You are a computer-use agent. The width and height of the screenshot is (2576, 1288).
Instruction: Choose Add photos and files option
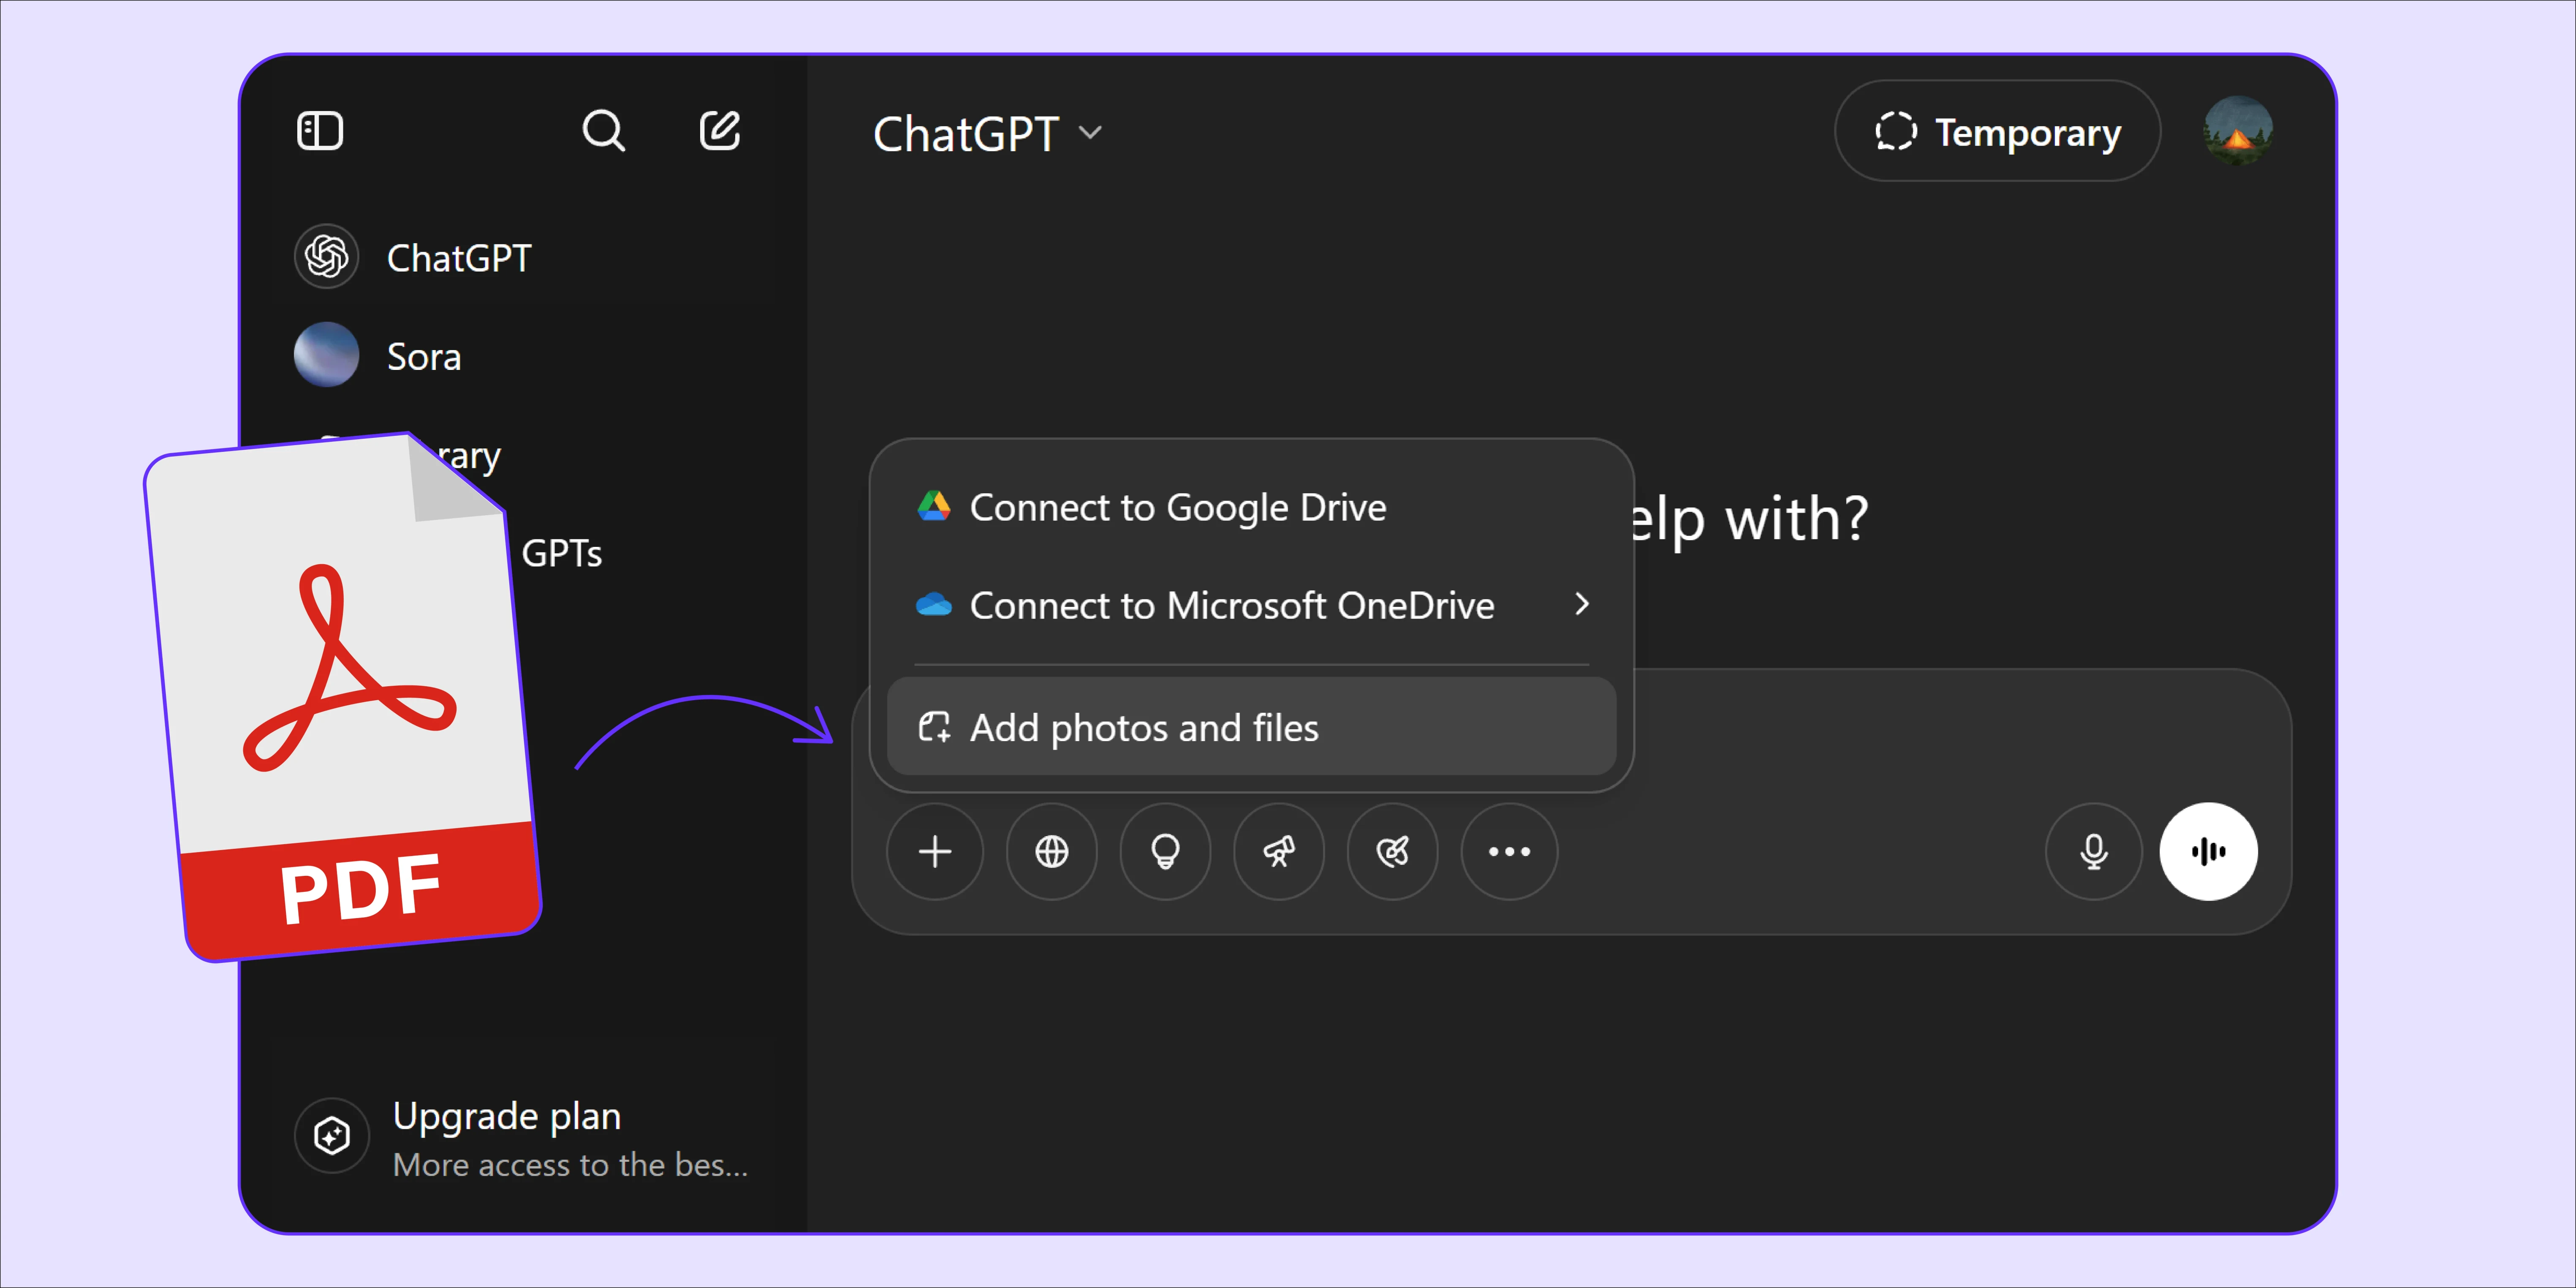[x=1143, y=728]
